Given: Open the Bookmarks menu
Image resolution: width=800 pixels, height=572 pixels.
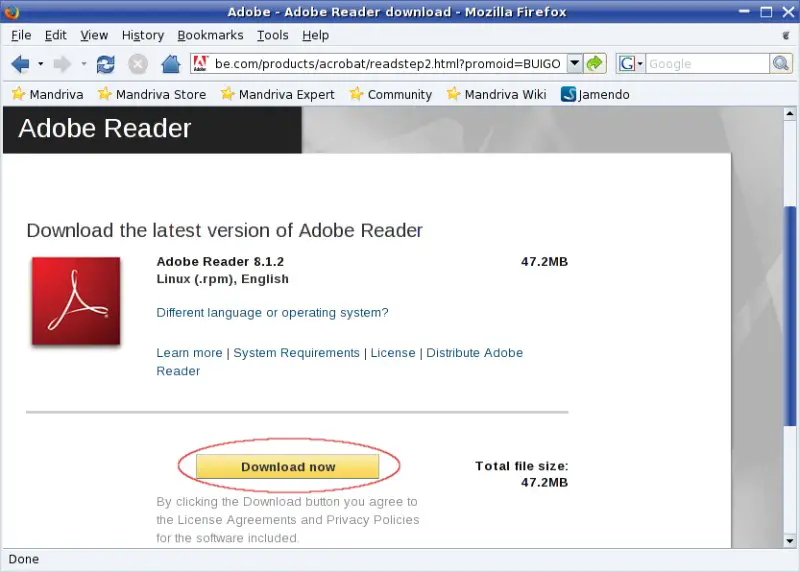Looking at the screenshot, I should (210, 35).
